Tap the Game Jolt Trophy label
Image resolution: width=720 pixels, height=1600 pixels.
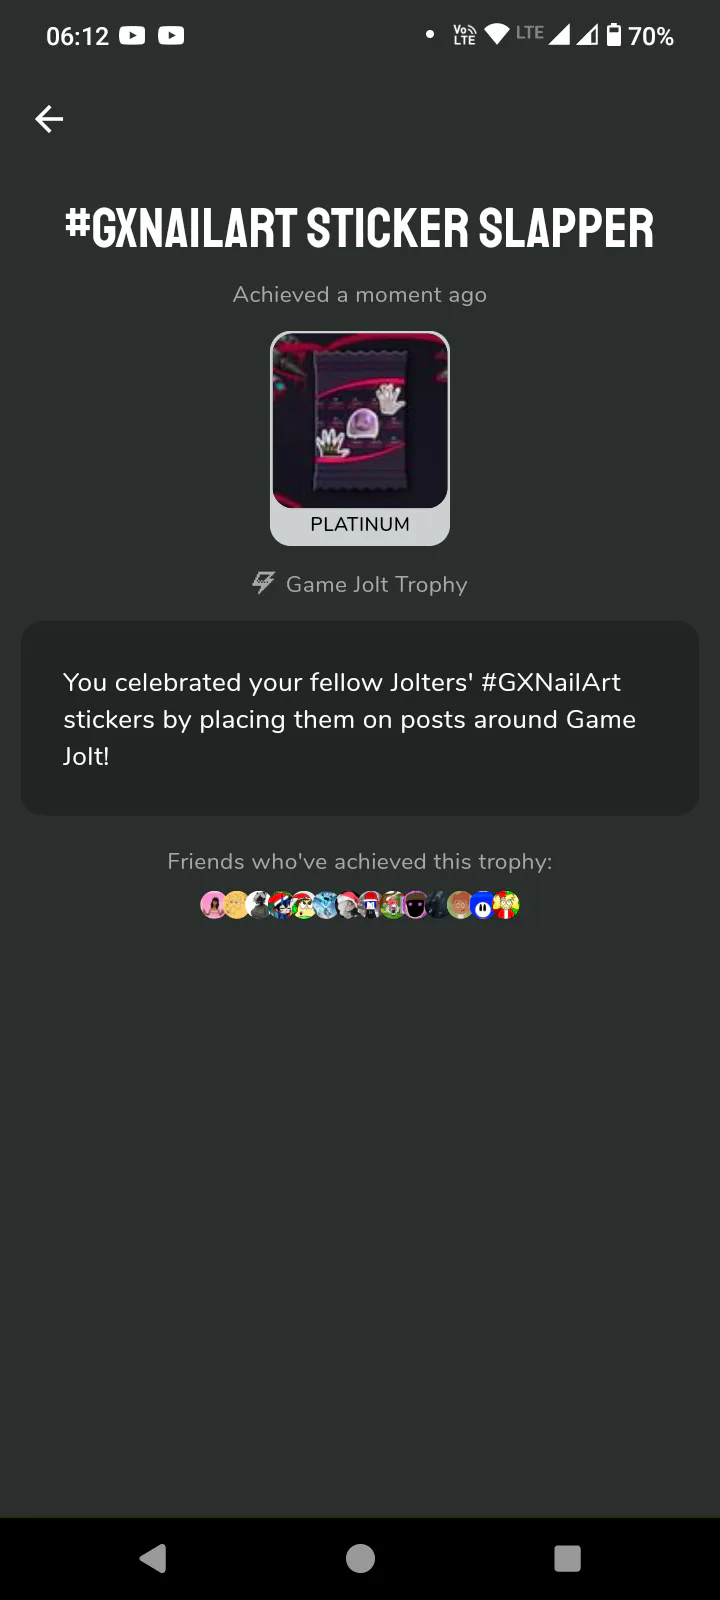(x=376, y=584)
